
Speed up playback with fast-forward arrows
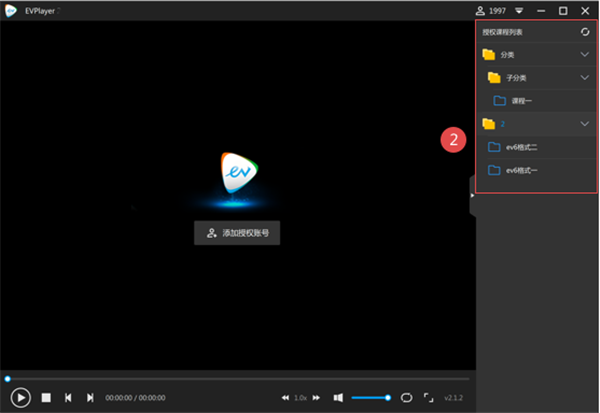[x=316, y=398]
